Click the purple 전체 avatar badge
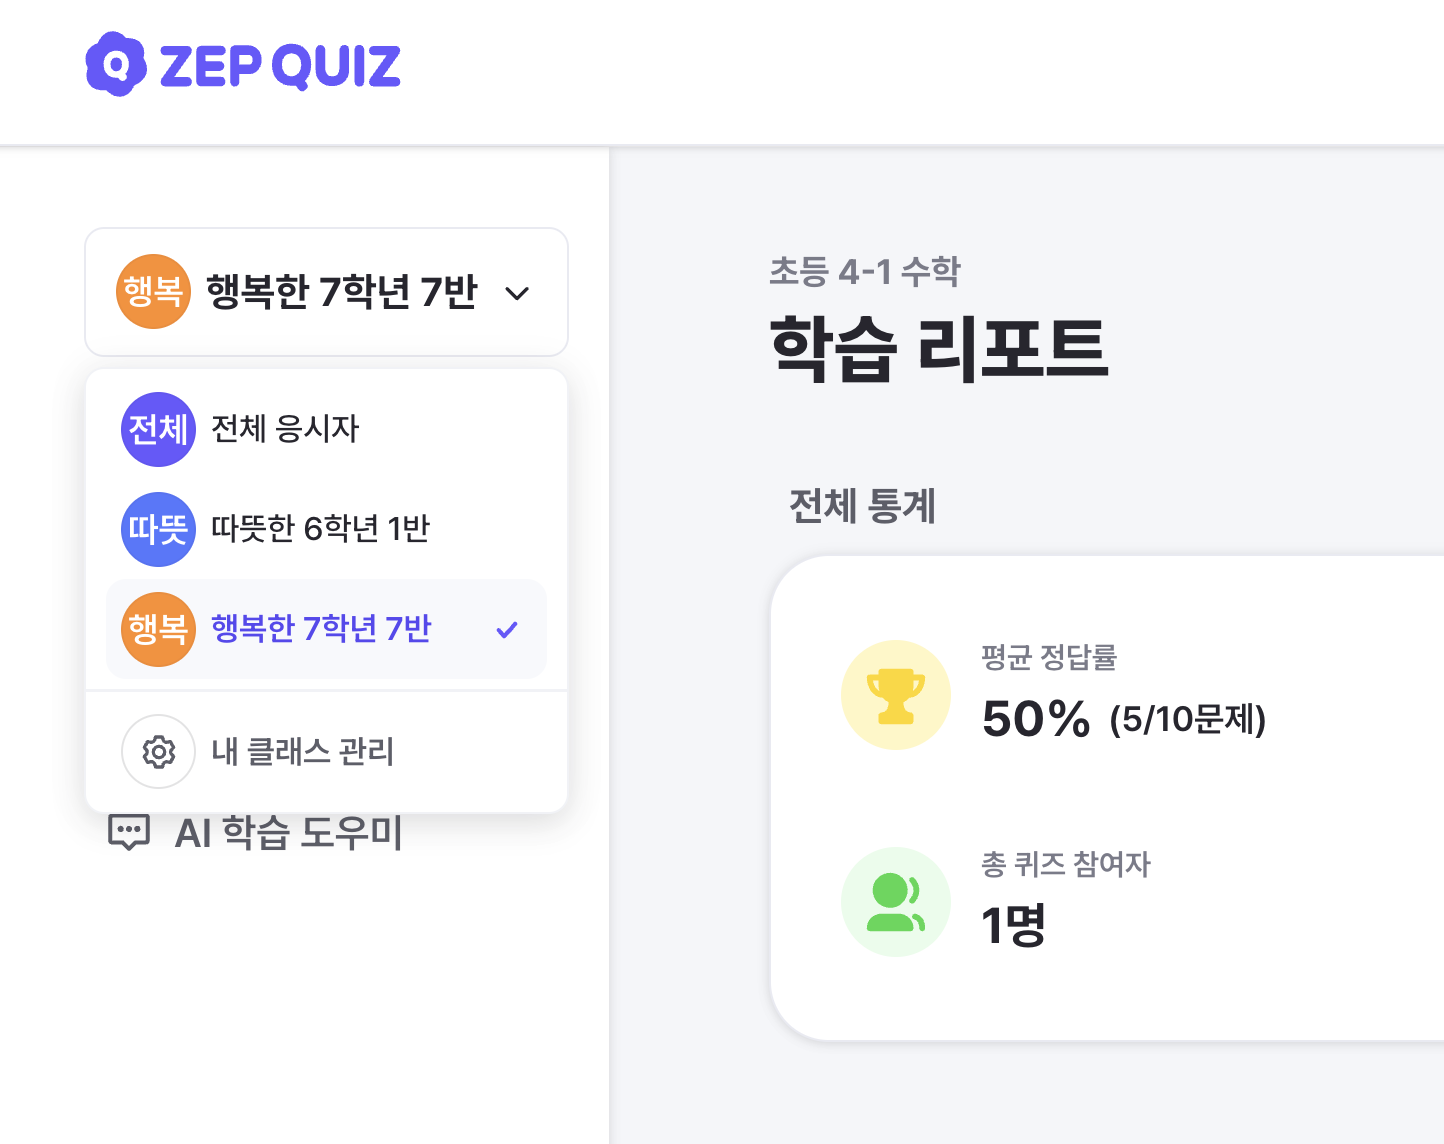The image size is (1444, 1144). click(158, 429)
